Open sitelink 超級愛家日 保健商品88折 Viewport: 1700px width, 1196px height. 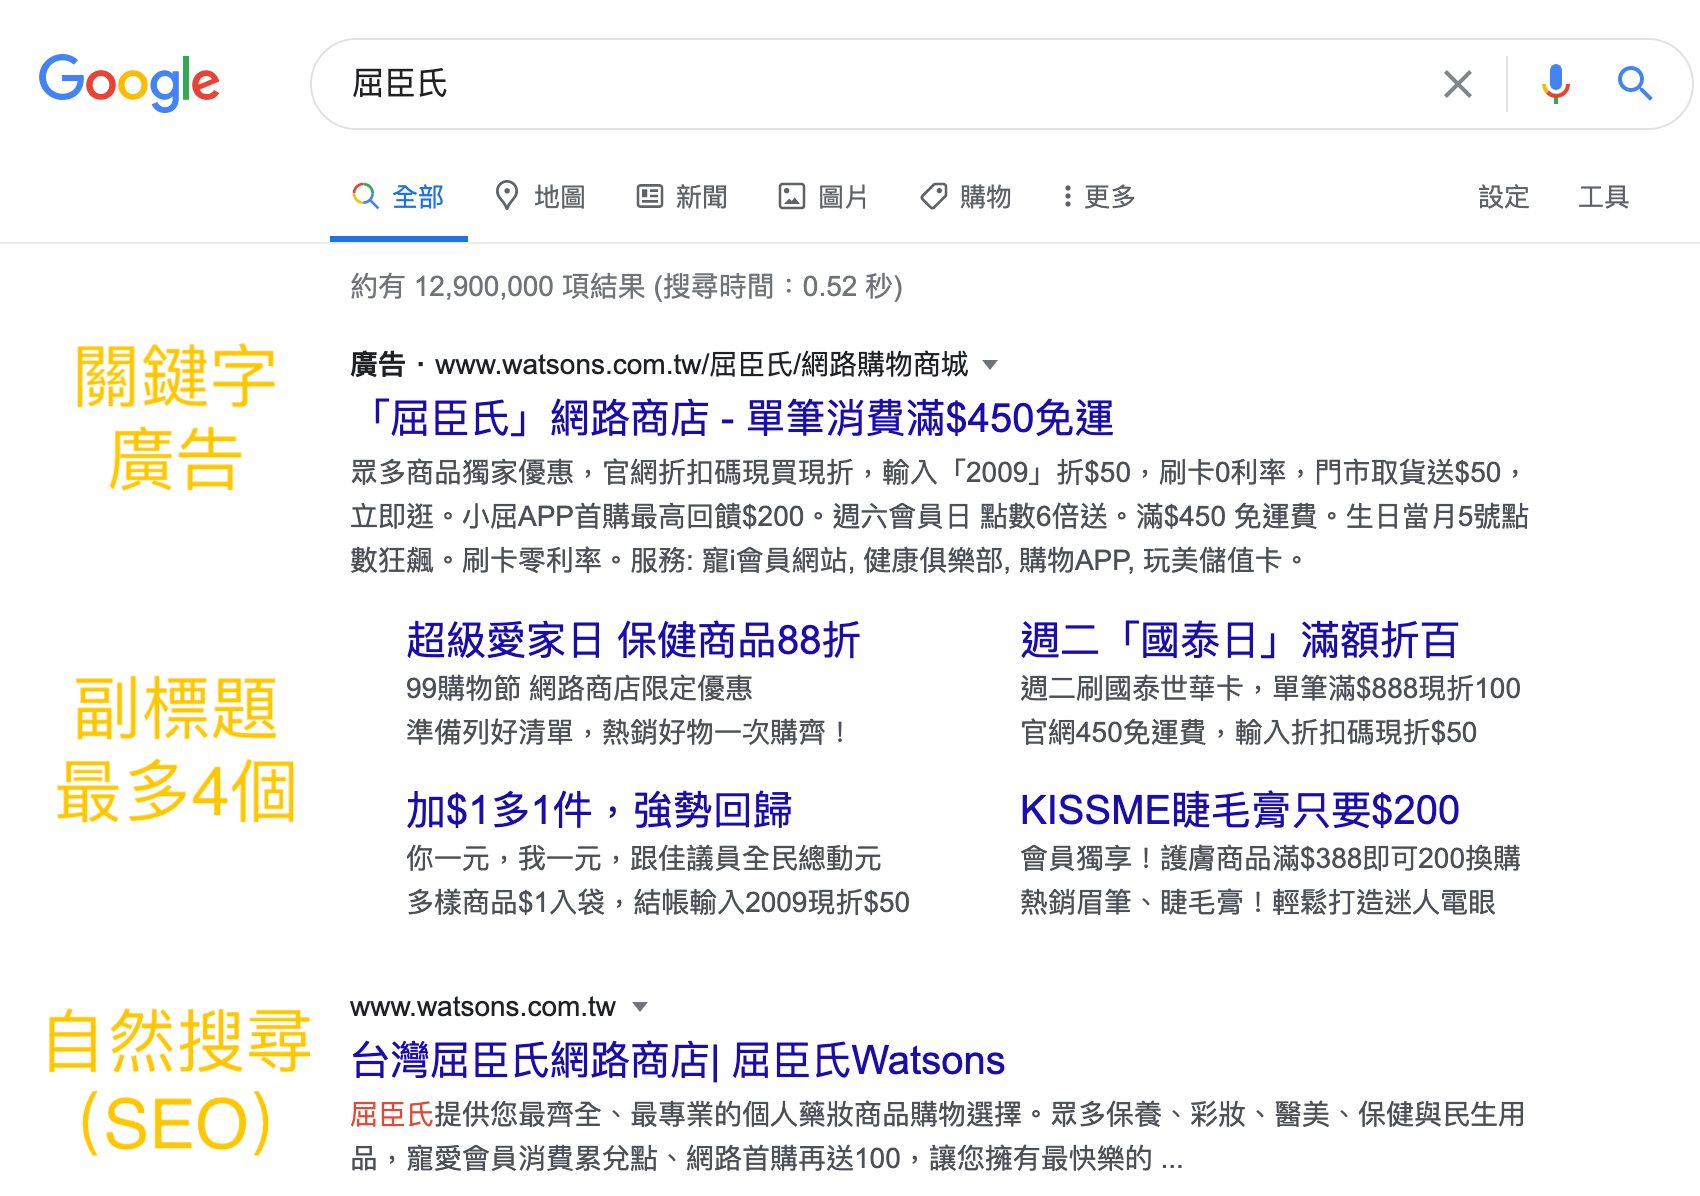[633, 640]
